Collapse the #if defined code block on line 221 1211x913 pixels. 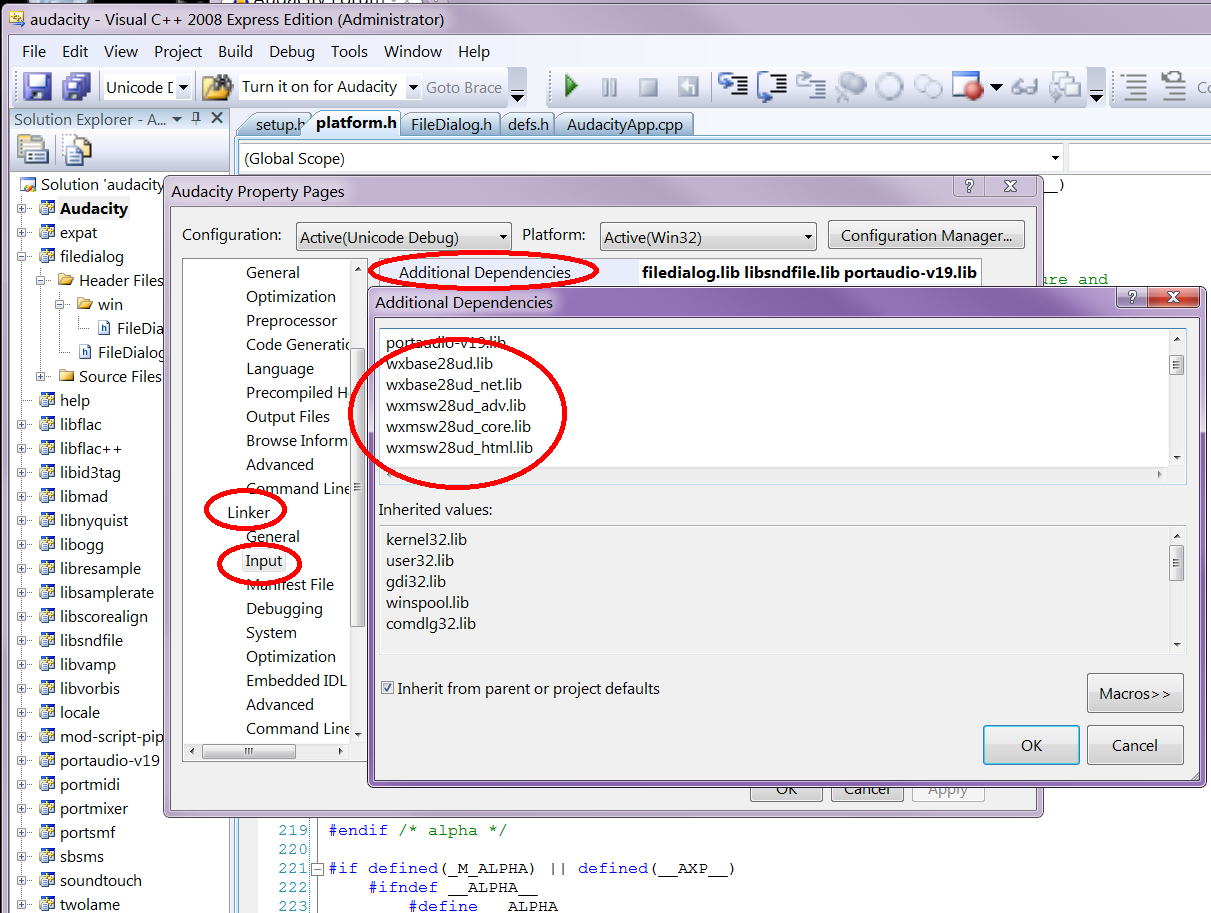pos(318,869)
